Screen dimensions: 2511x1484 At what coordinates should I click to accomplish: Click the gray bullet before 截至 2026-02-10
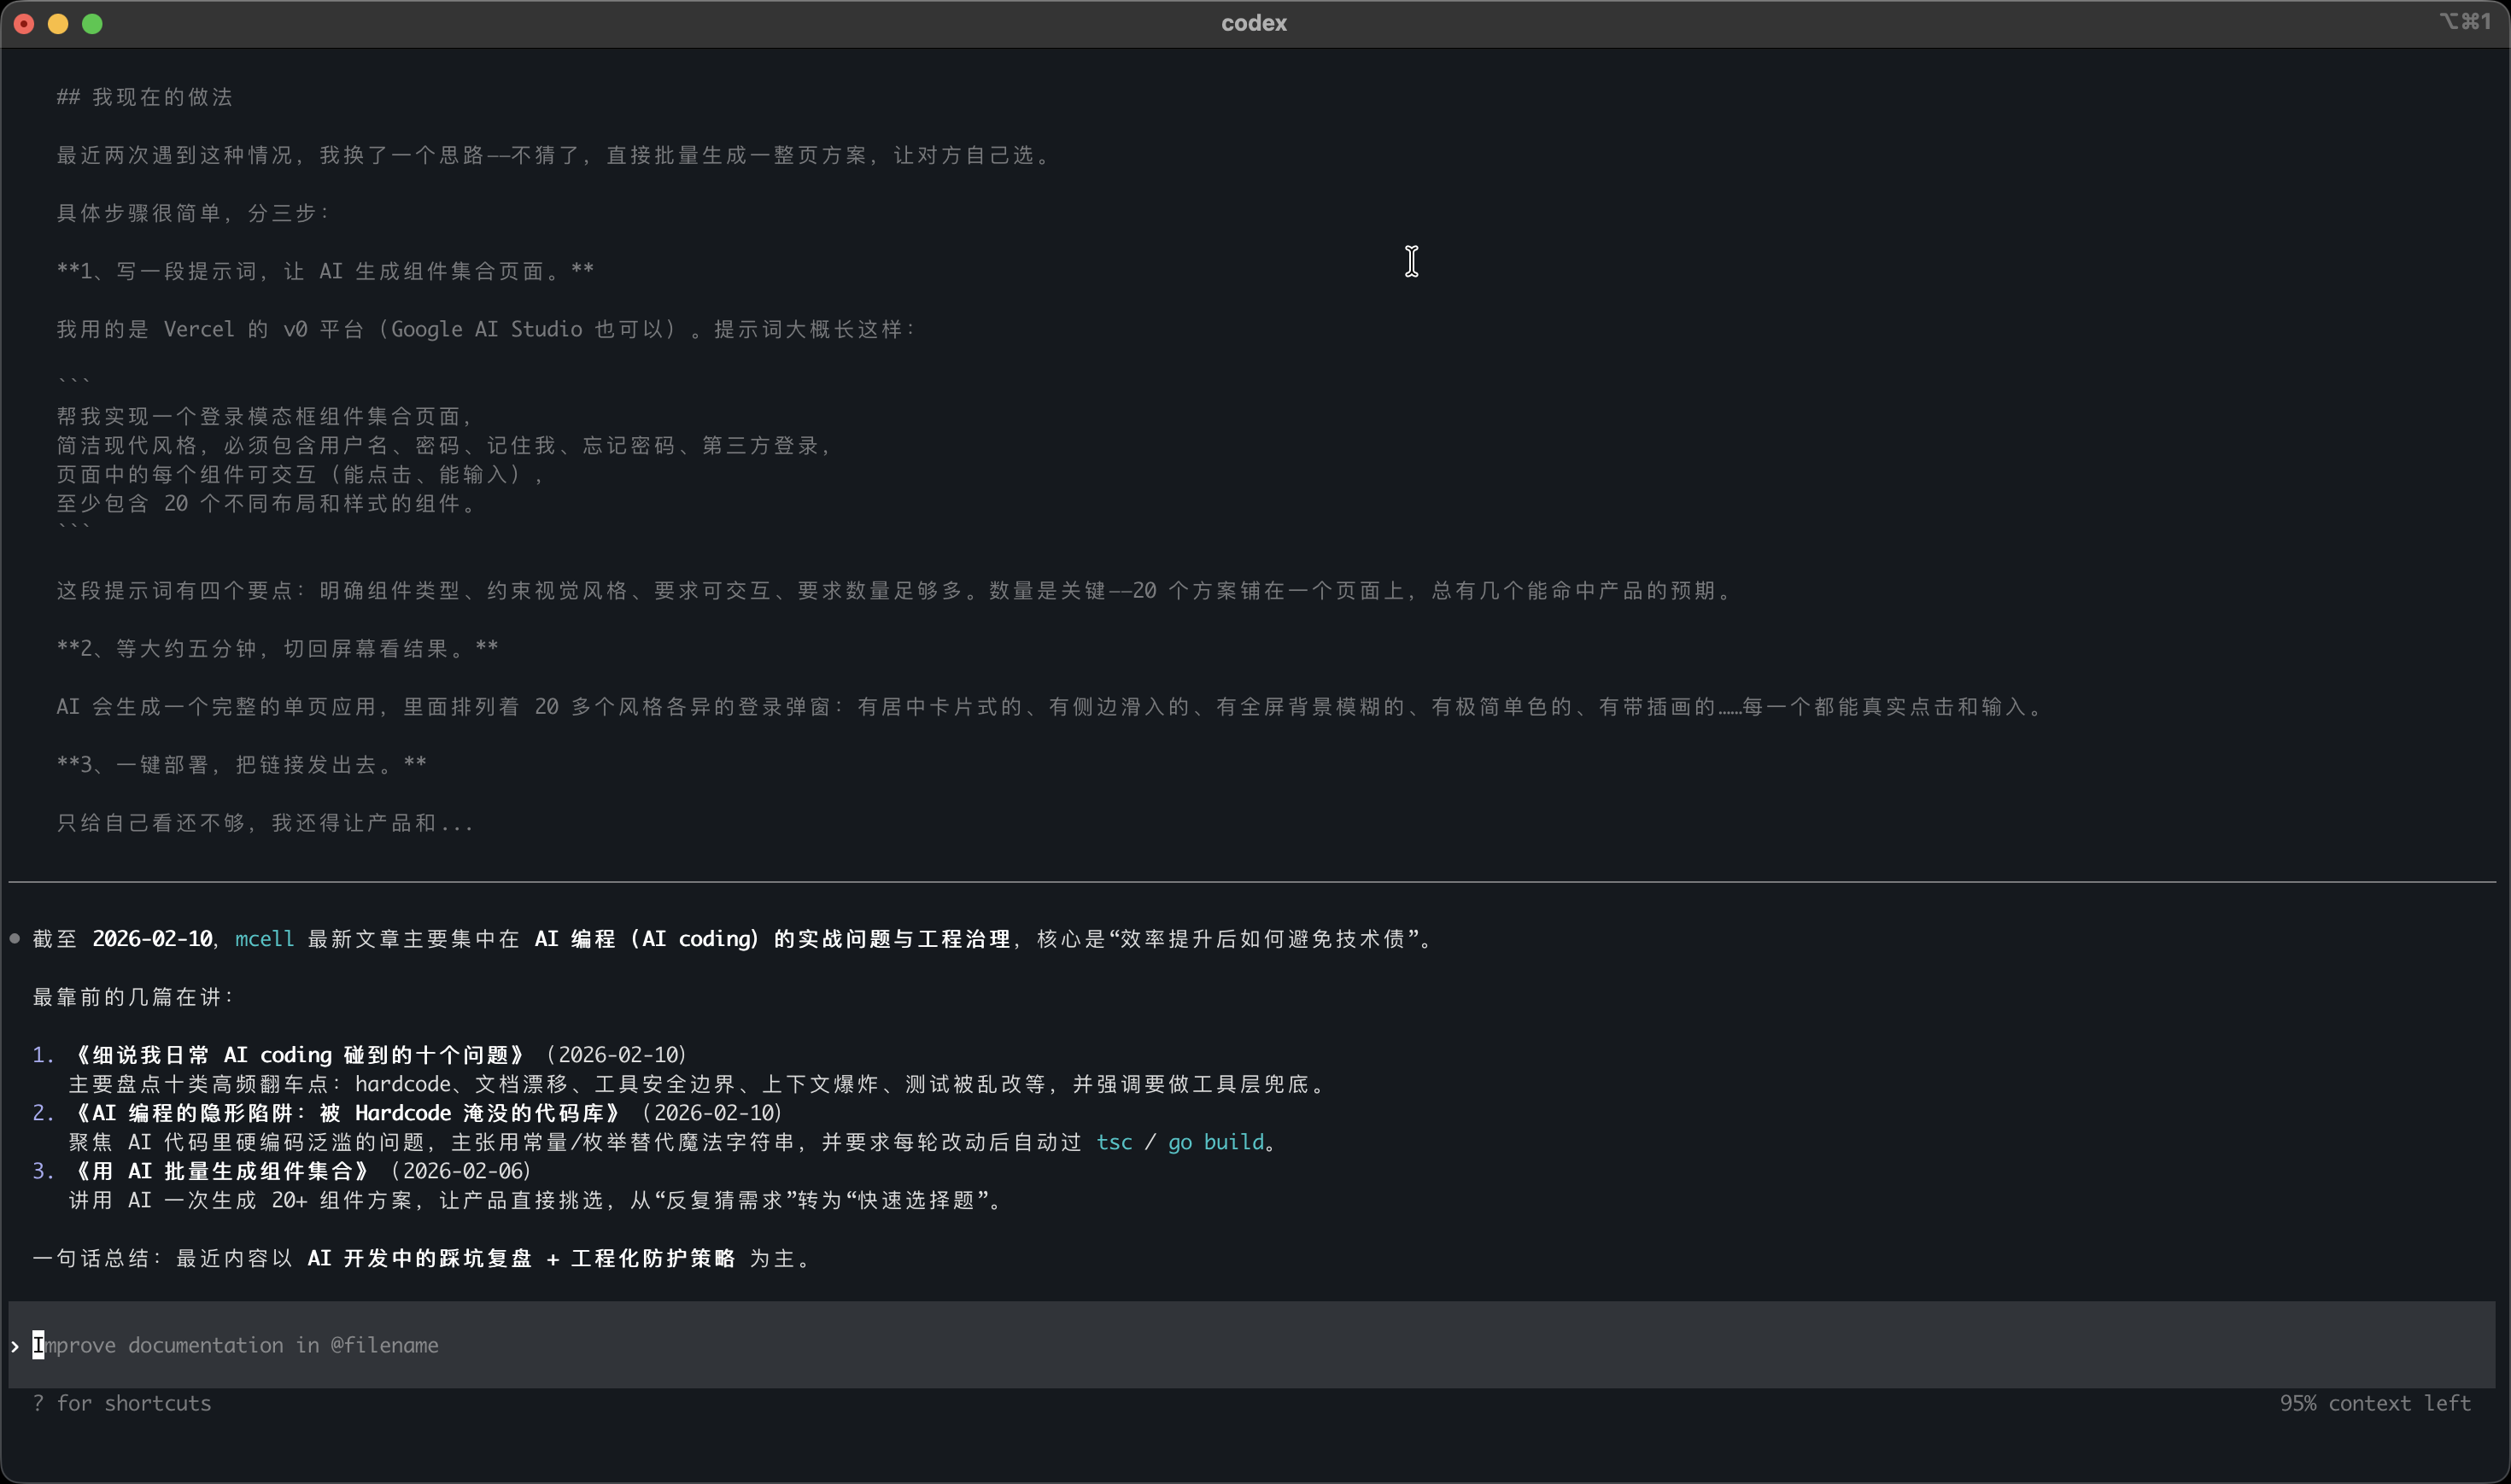(x=15, y=938)
